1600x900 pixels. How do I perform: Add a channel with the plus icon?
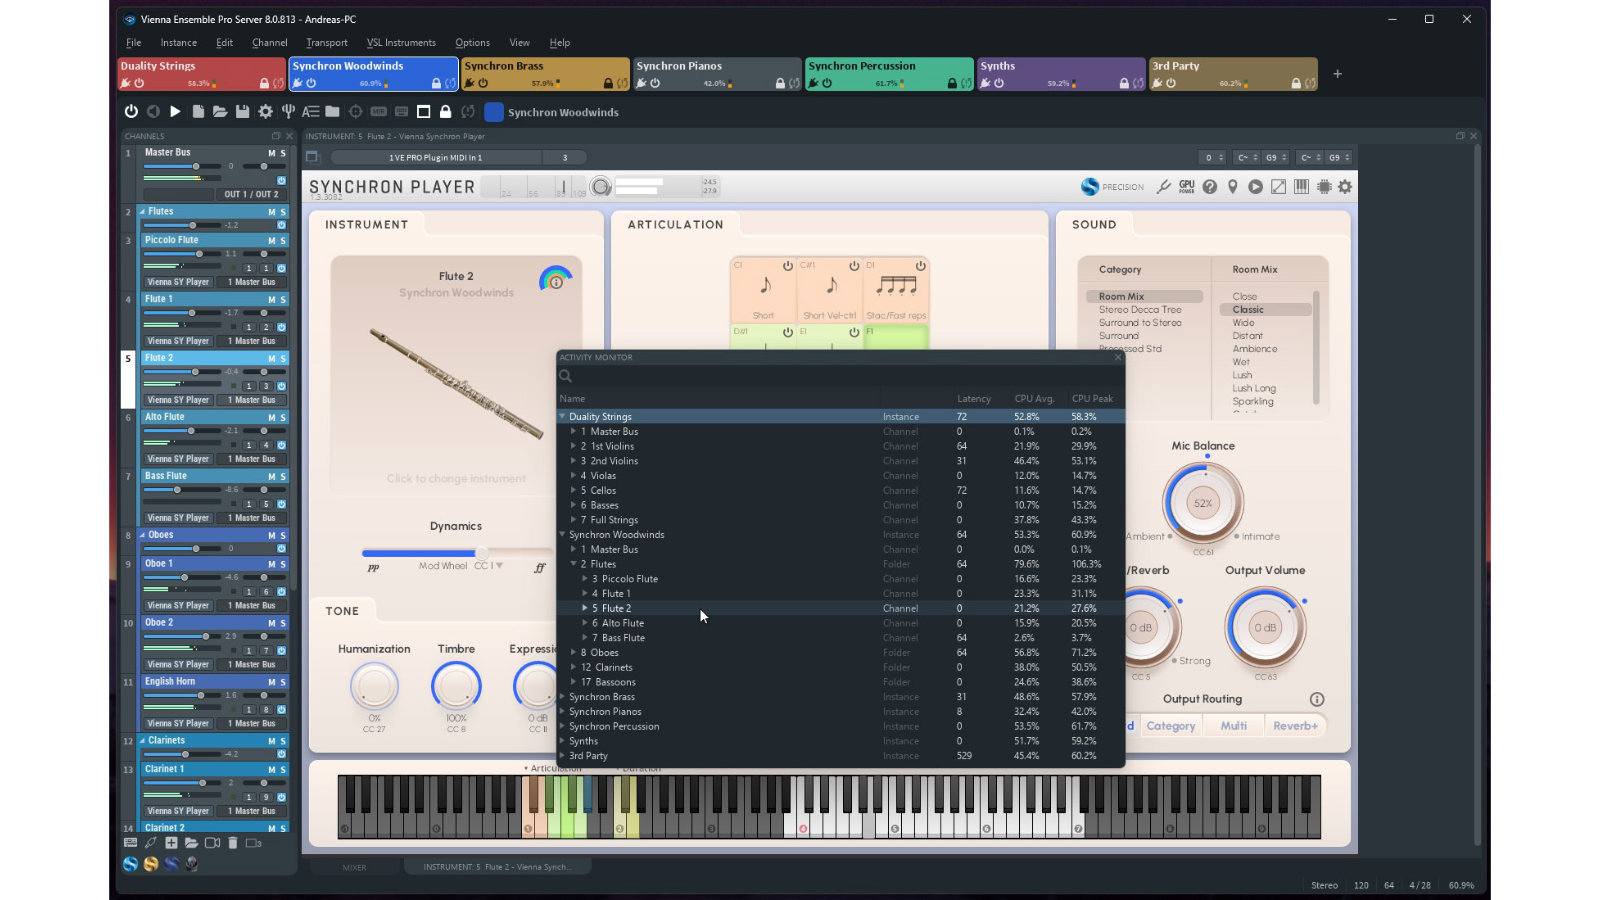pyautogui.click(x=171, y=843)
